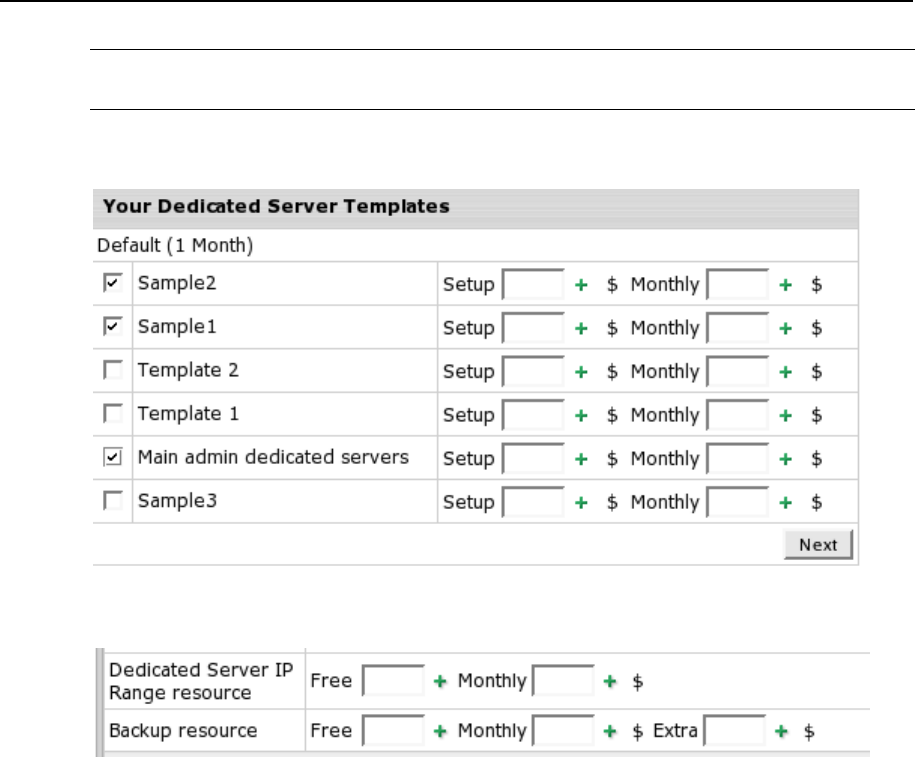915x757 pixels.
Task: Enable the Template 2 checkbox
Action: click(x=113, y=371)
